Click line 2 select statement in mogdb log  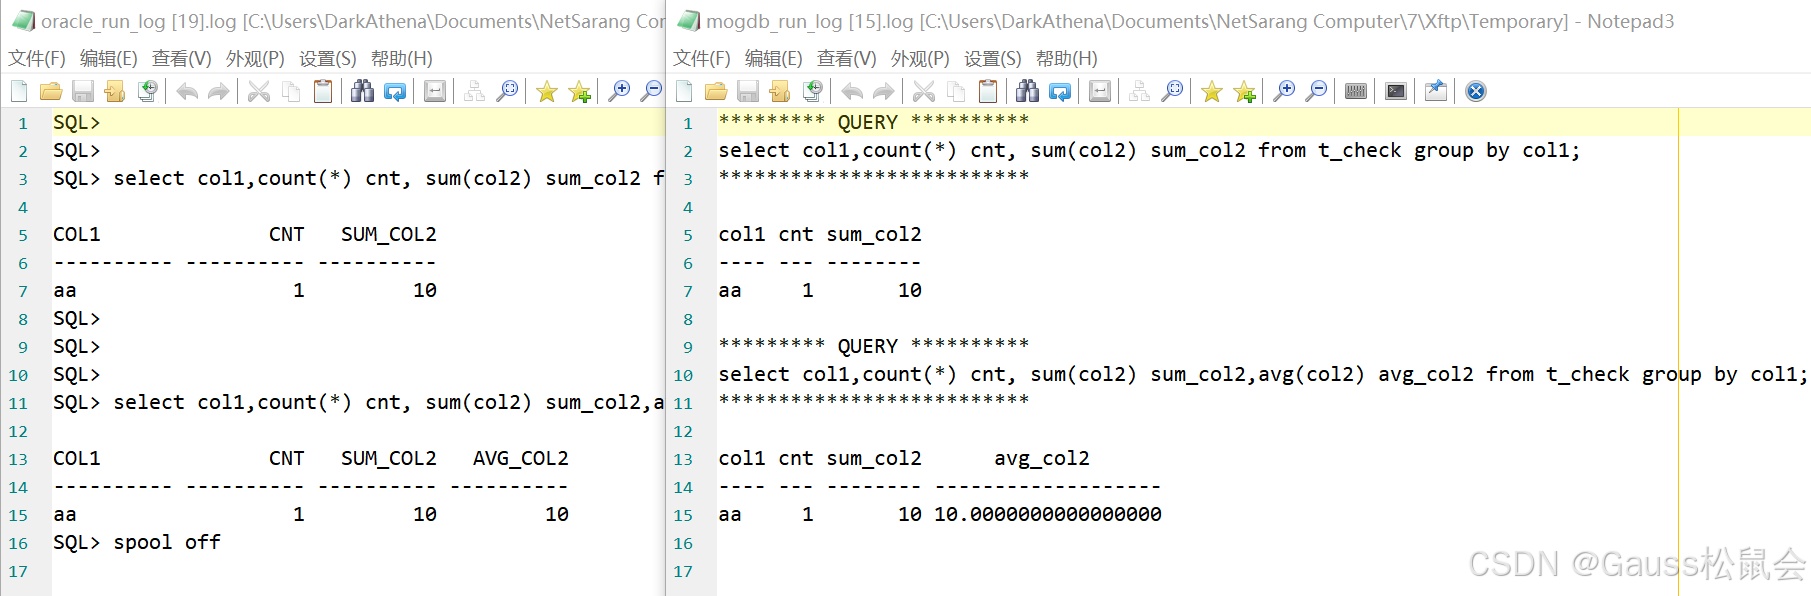coord(1149,150)
